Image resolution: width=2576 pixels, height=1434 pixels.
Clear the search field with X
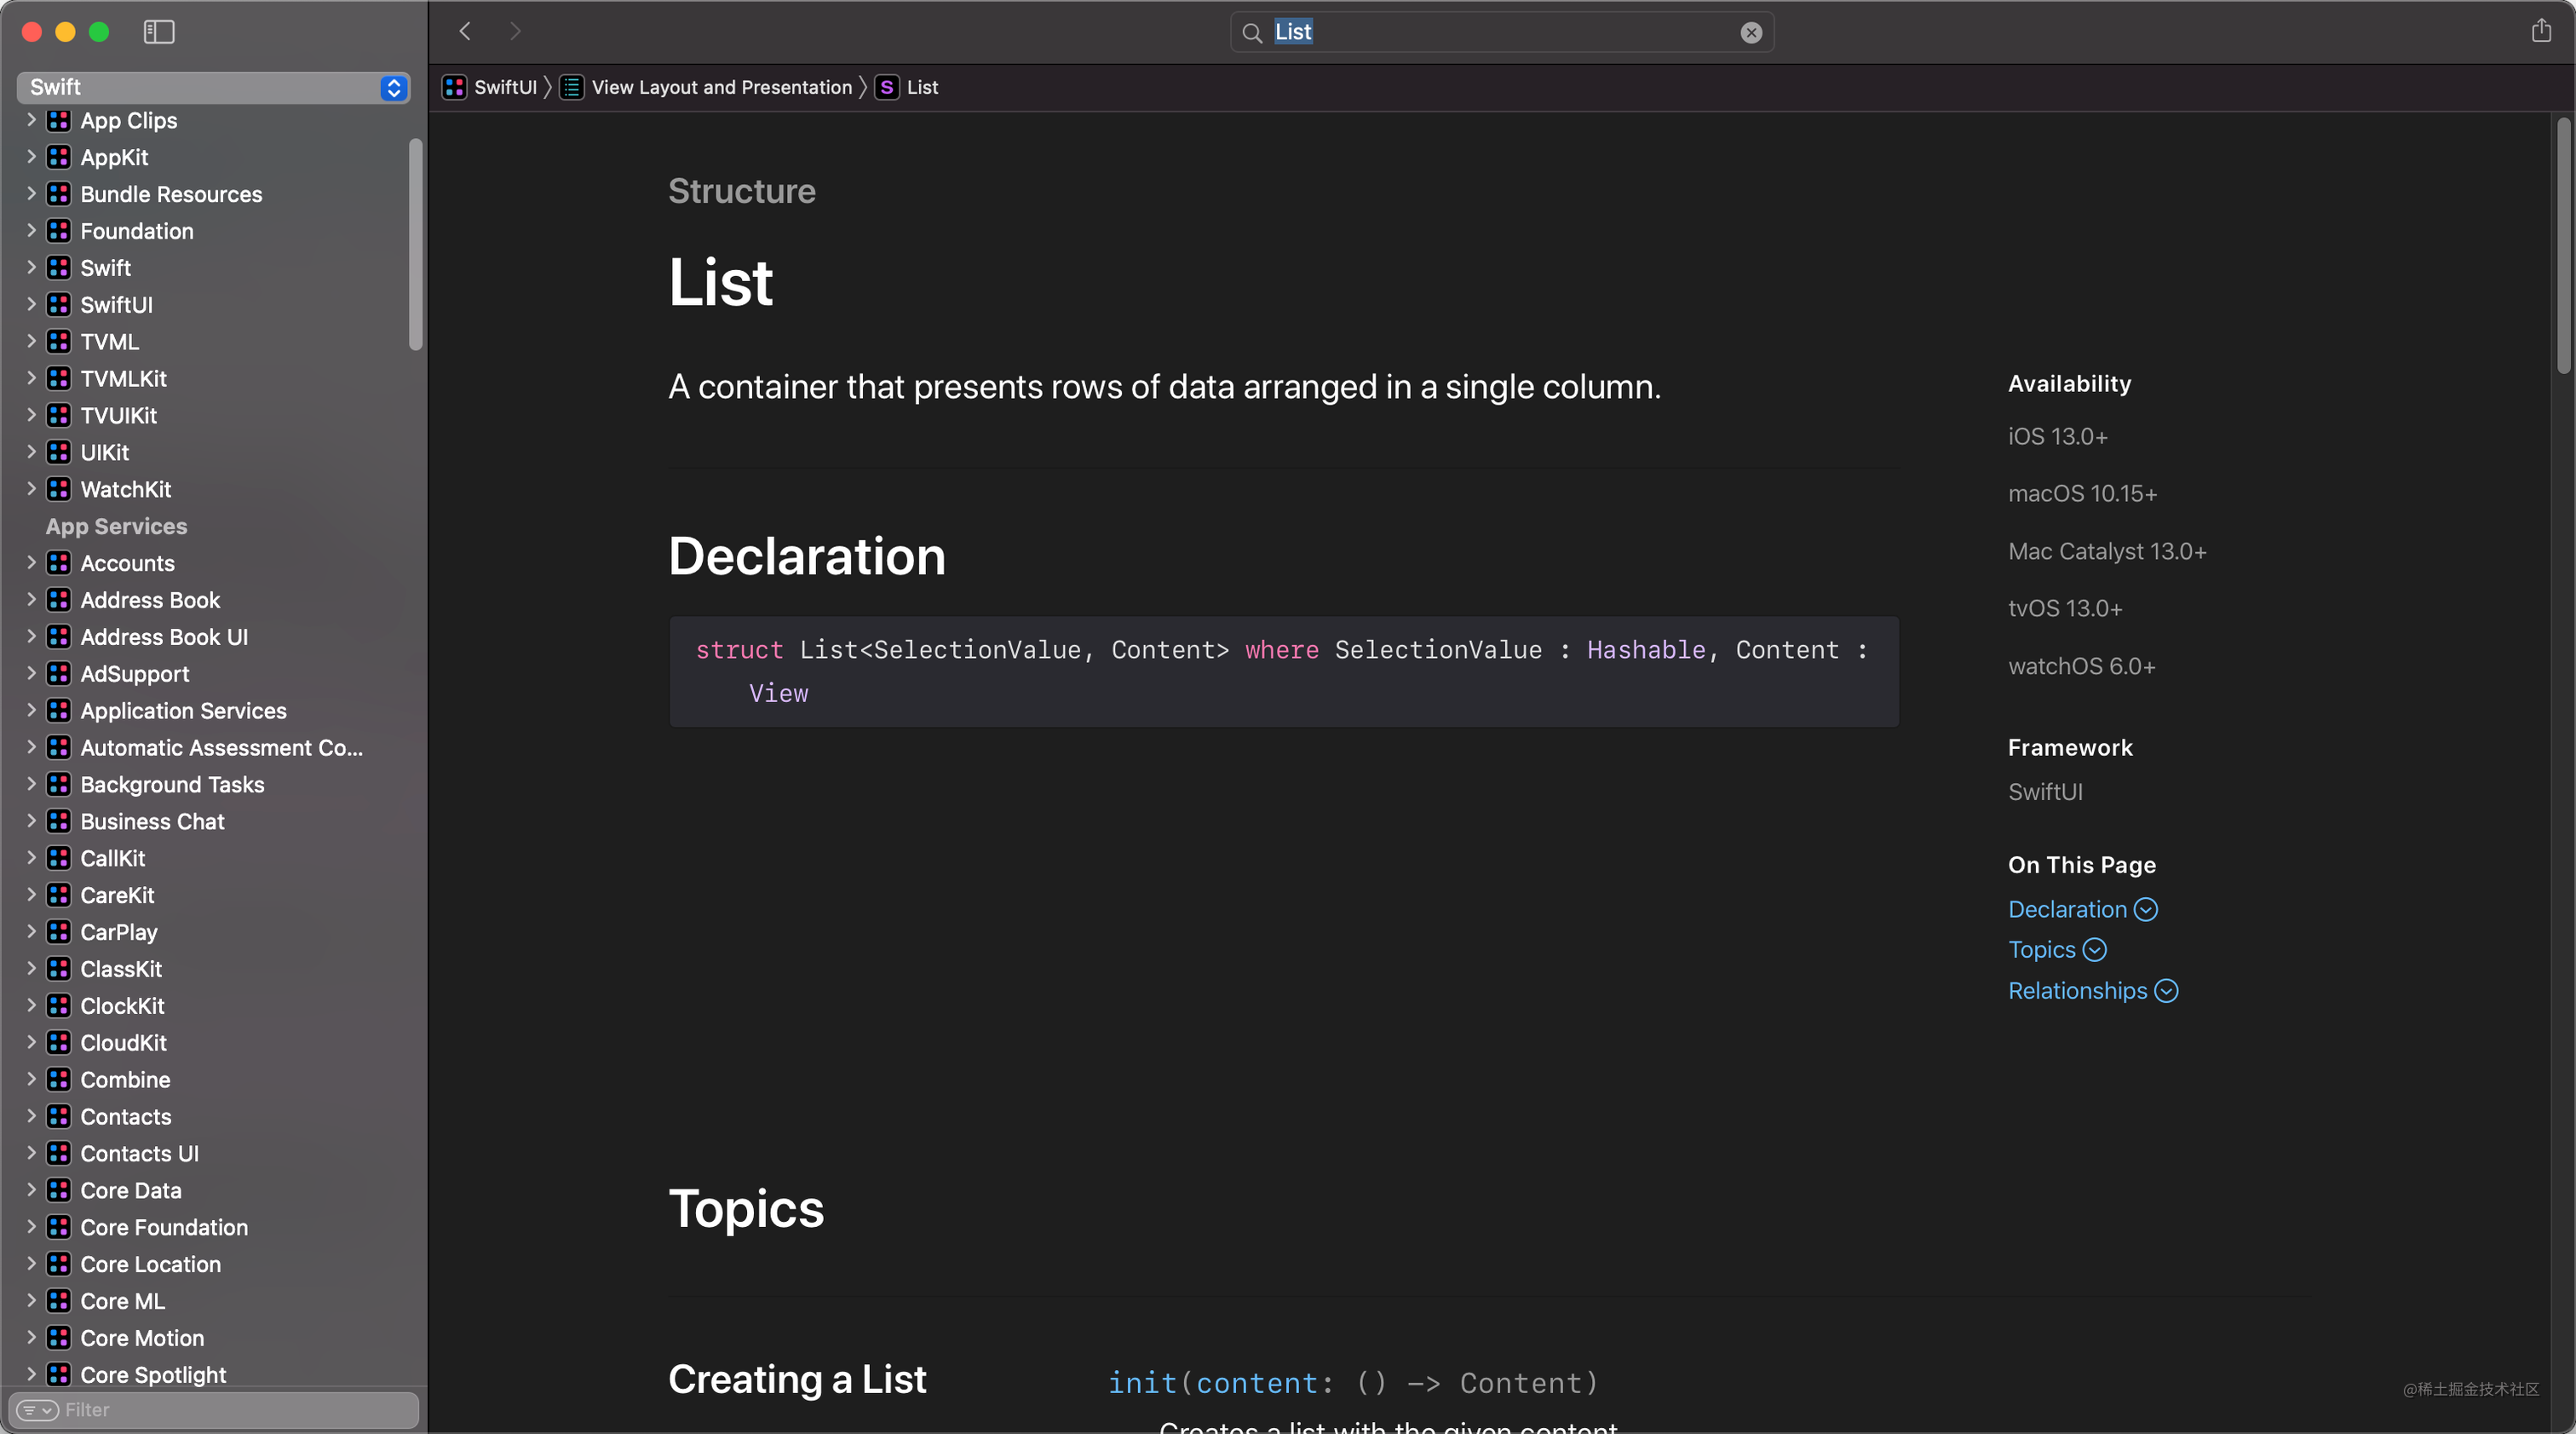click(x=1751, y=33)
